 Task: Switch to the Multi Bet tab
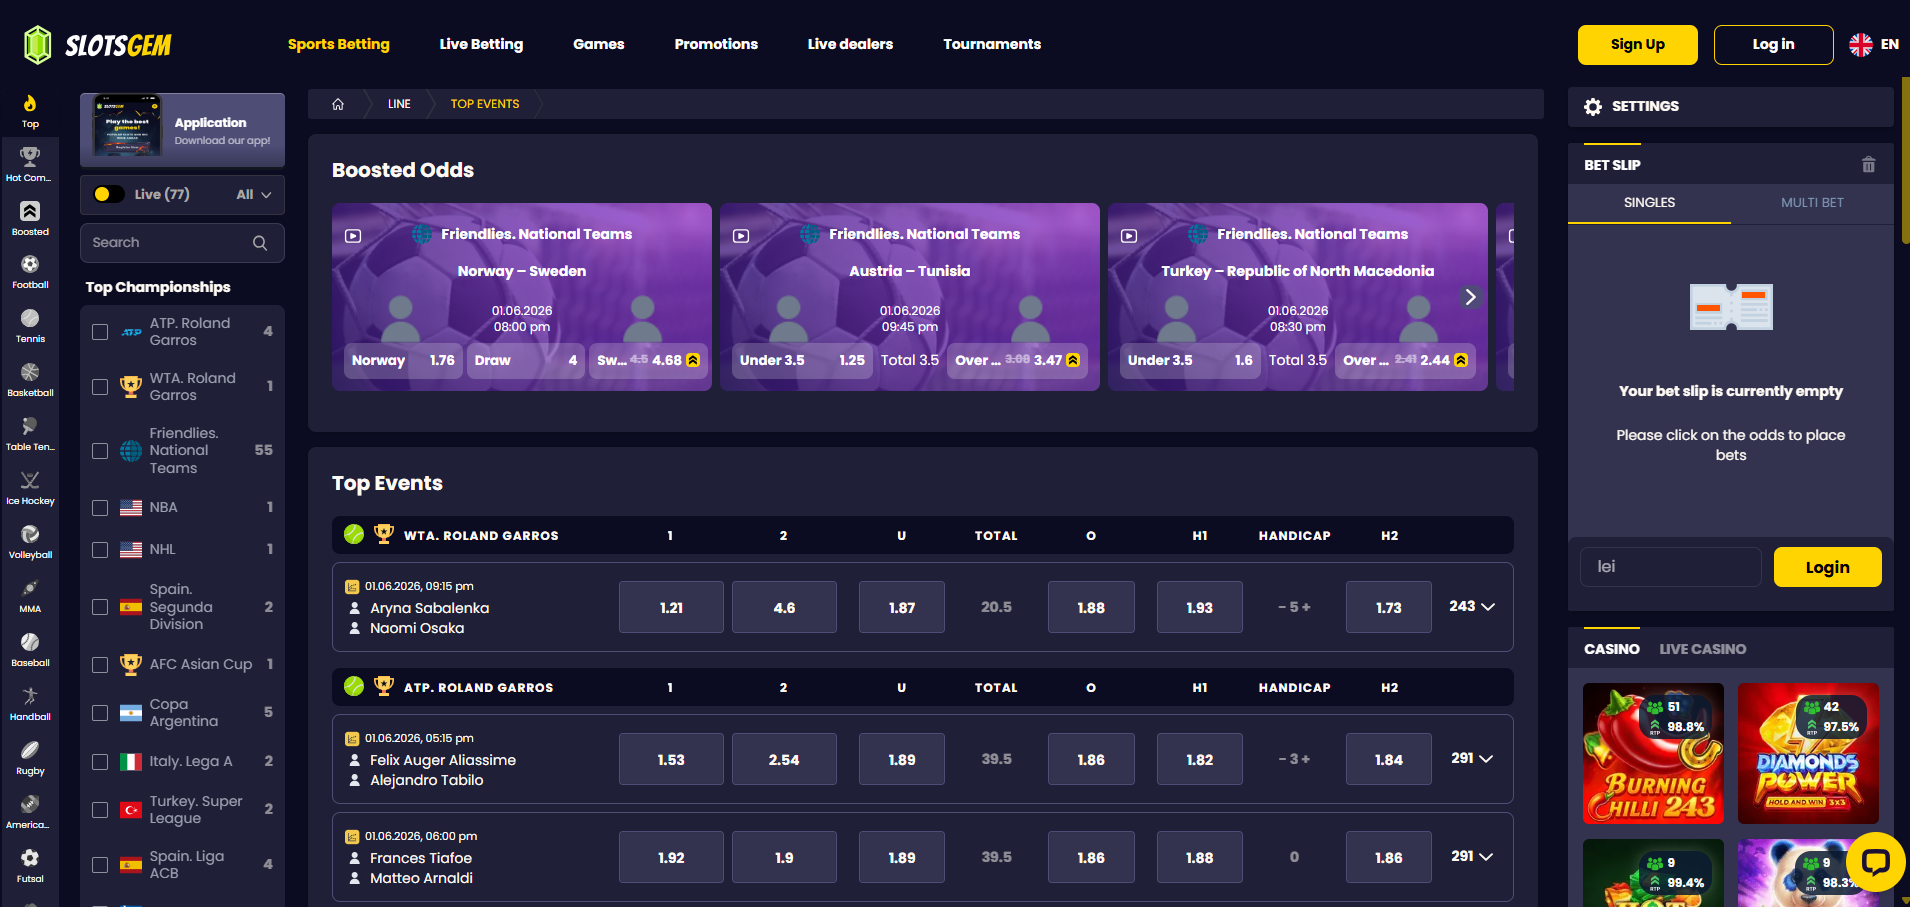click(x=1812, y=203)
